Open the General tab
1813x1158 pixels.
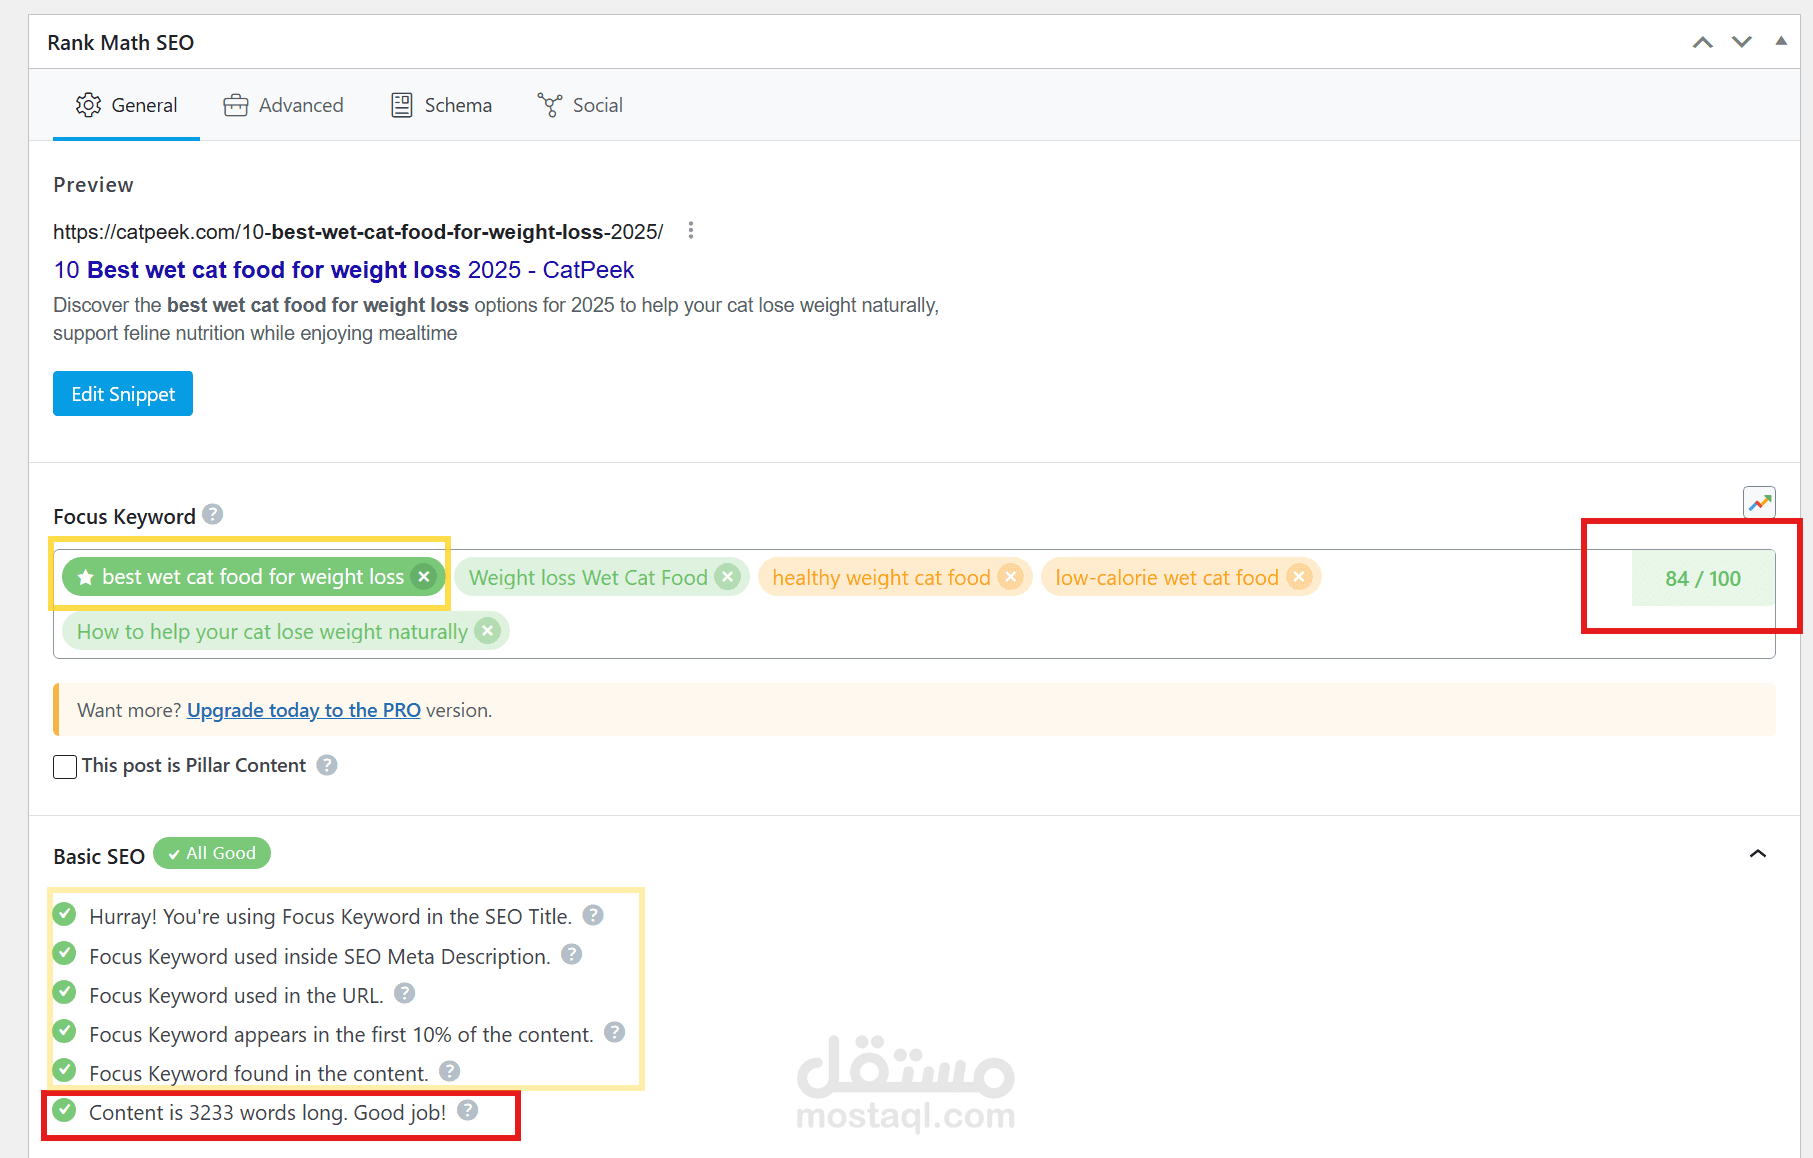(126, 105)
